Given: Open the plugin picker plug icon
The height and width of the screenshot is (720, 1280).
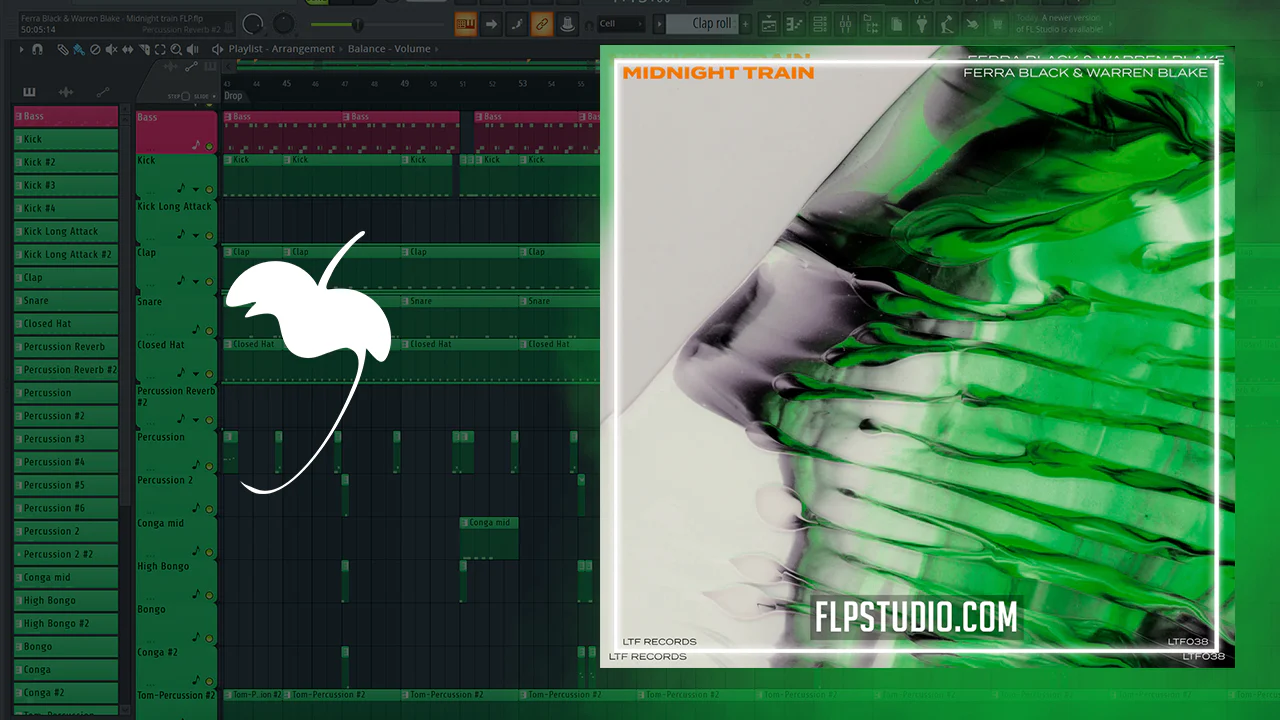Looking at the screenshot, I should pos(921,23).
